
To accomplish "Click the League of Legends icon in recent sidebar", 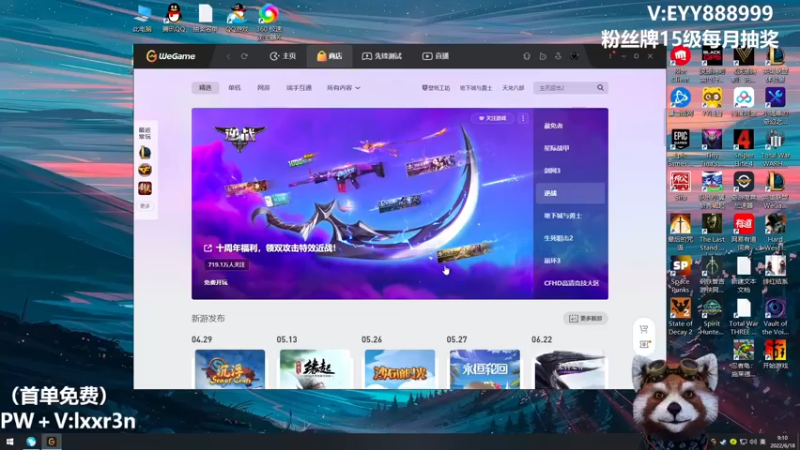I will coord(145,152).
